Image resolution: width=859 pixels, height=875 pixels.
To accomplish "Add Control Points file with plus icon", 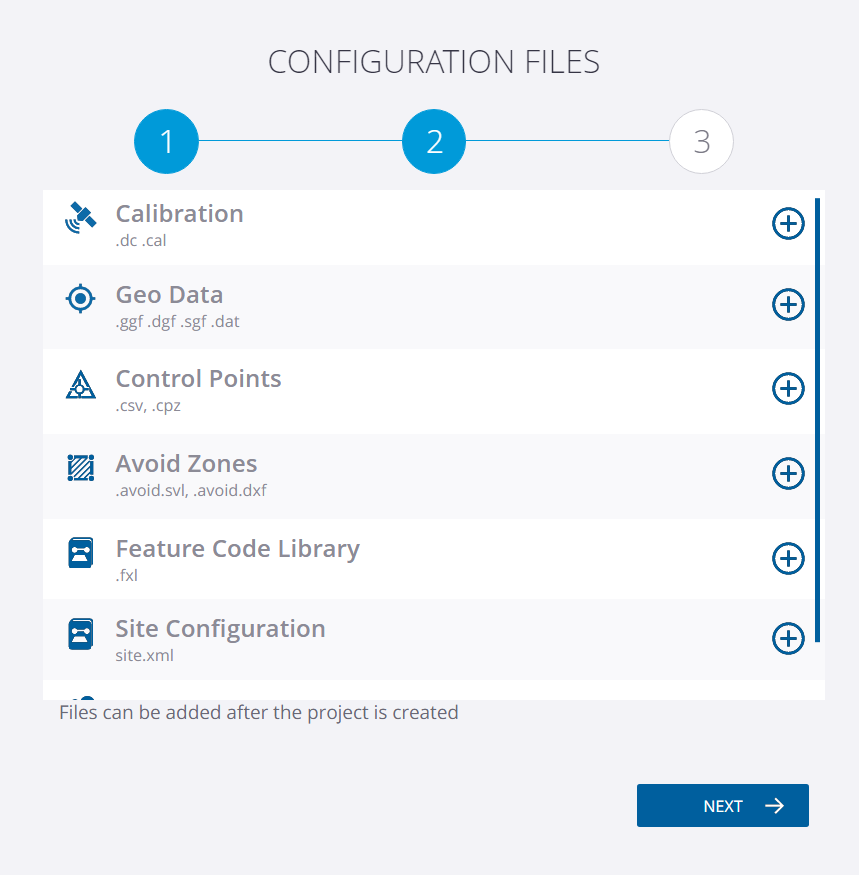I will 788,388.
